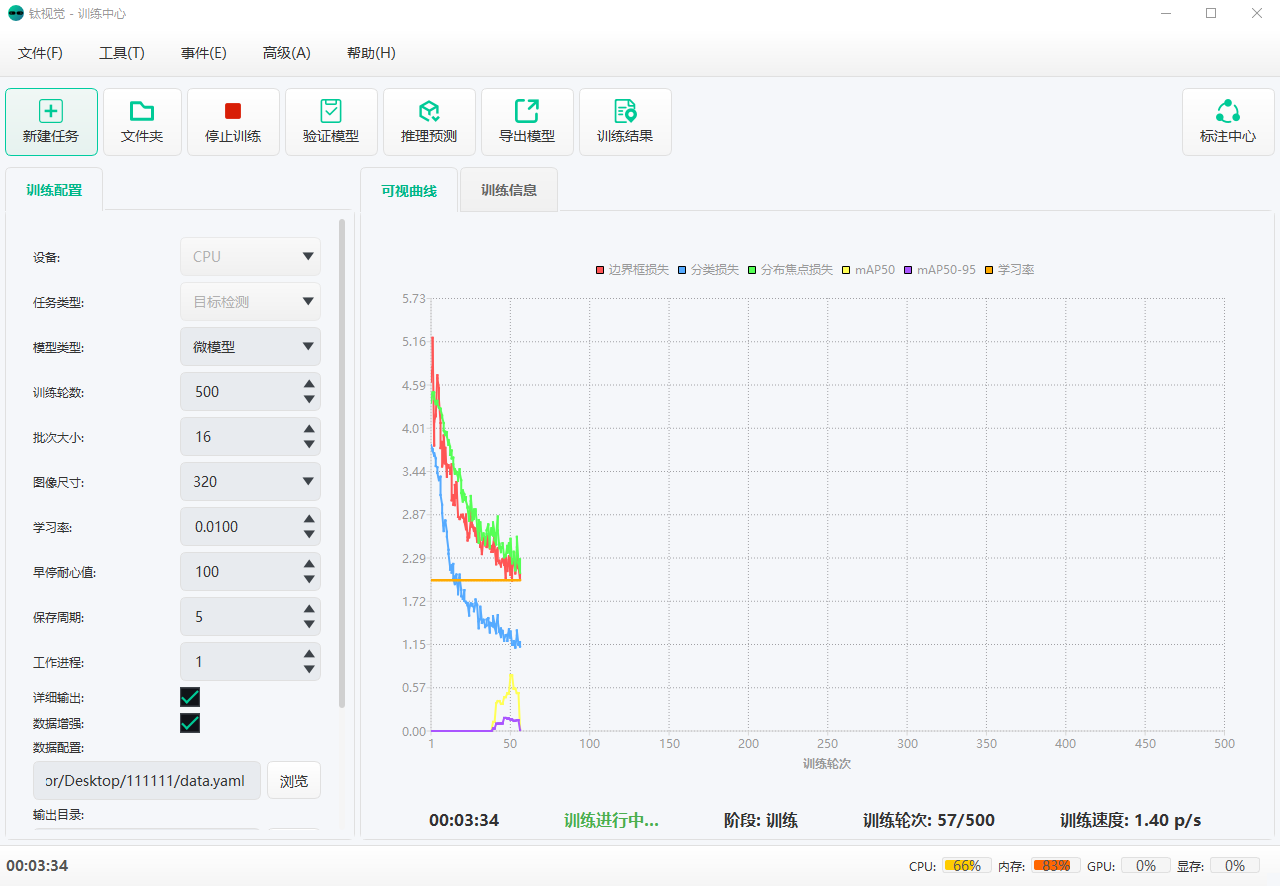Click the data.yaml path field
The height and width of the screenshot is (886, 1280).
[x=147, y=781]
